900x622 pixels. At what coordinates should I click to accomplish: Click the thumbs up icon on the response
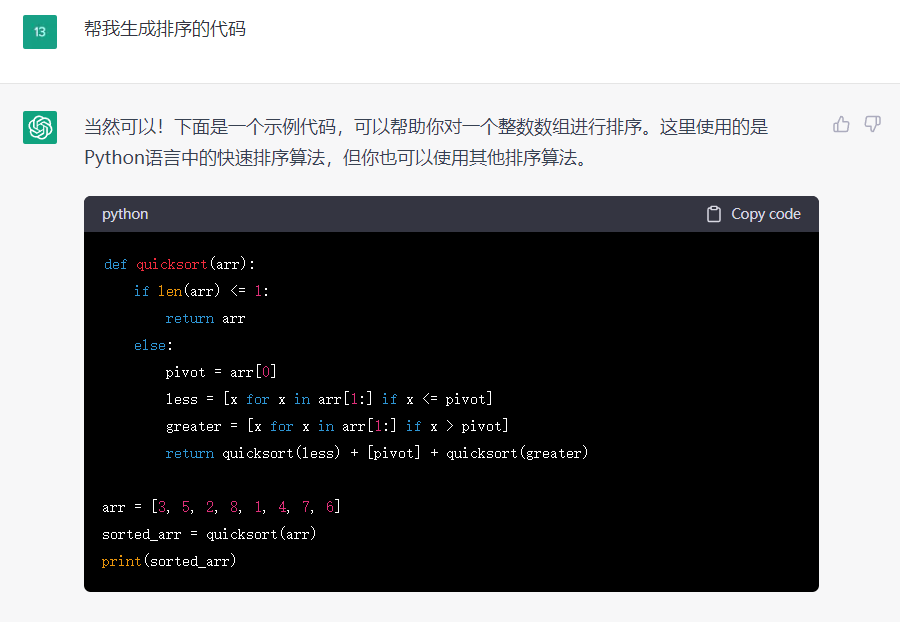tap(841, 124)
